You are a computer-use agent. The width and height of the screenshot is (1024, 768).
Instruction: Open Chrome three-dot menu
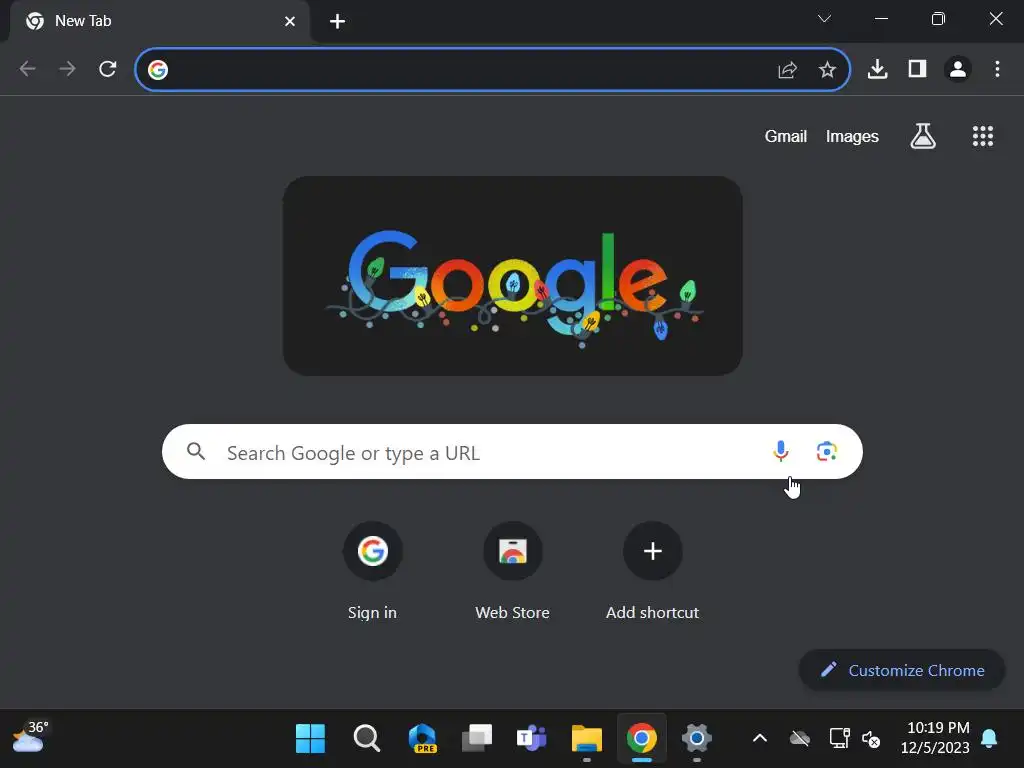point(997,69)
